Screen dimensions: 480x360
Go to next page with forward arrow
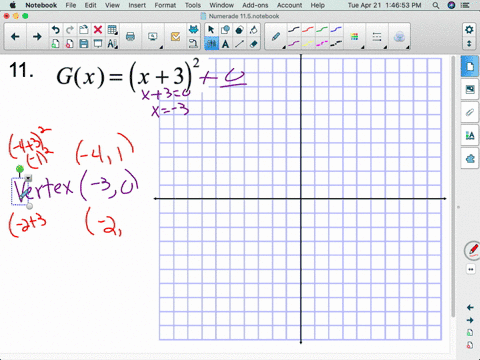(37, 37)
